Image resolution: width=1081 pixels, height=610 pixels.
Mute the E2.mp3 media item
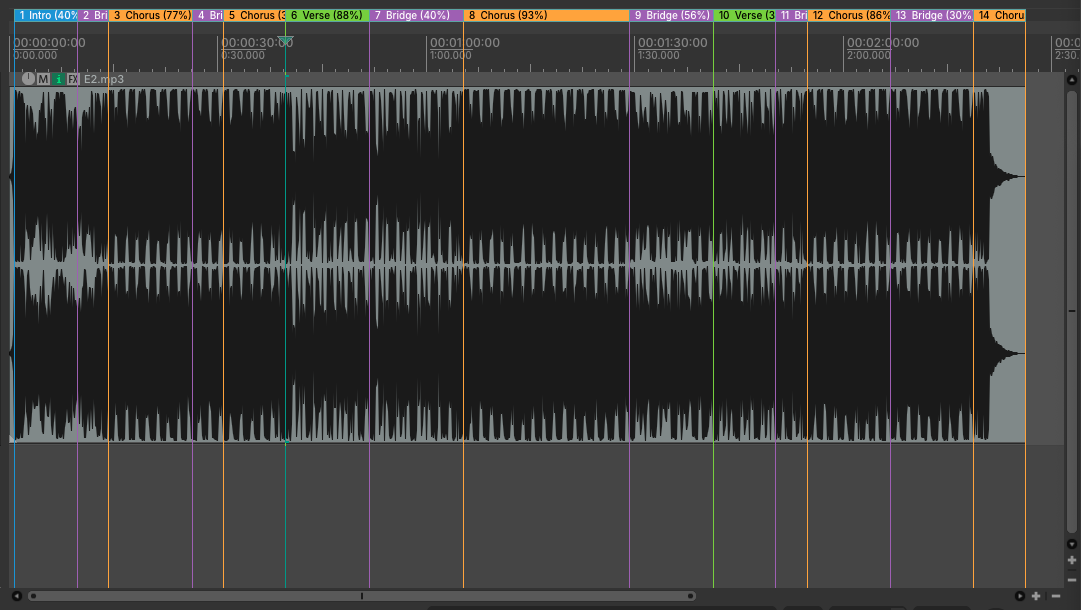[x=43, y=79]
